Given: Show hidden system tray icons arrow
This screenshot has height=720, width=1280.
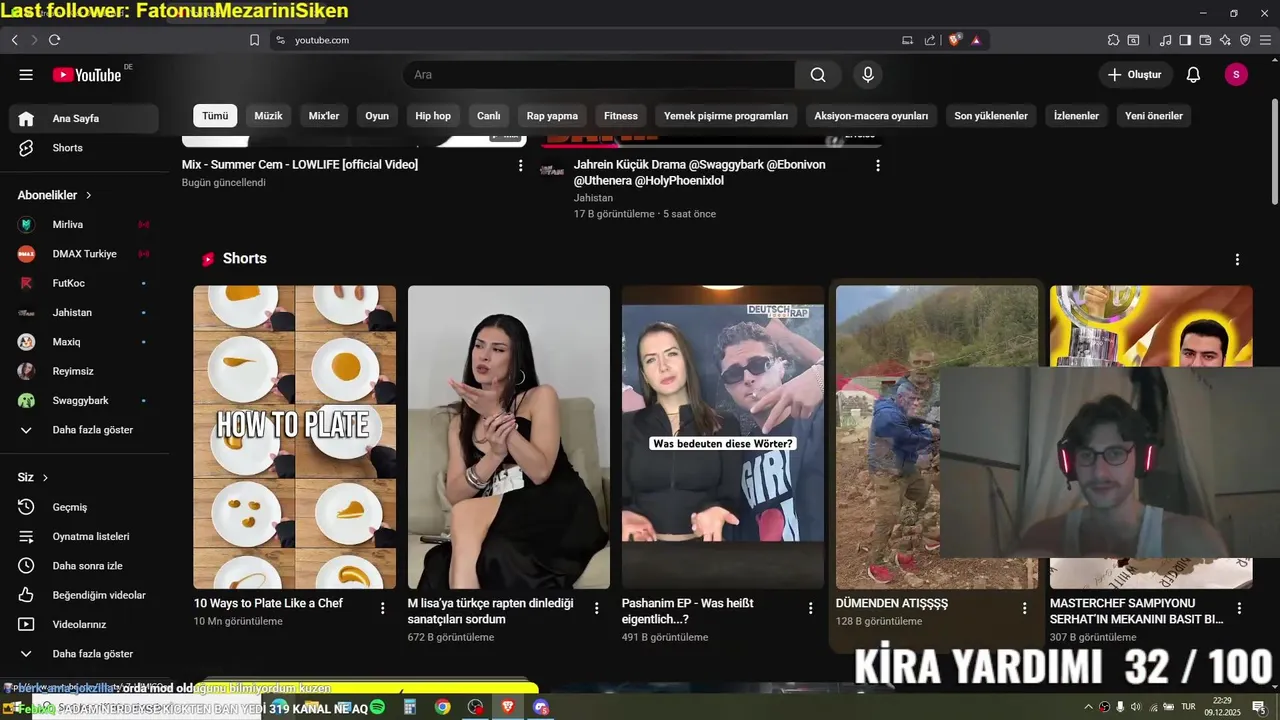Looking at the screenshot, I should click(1088, 707).
